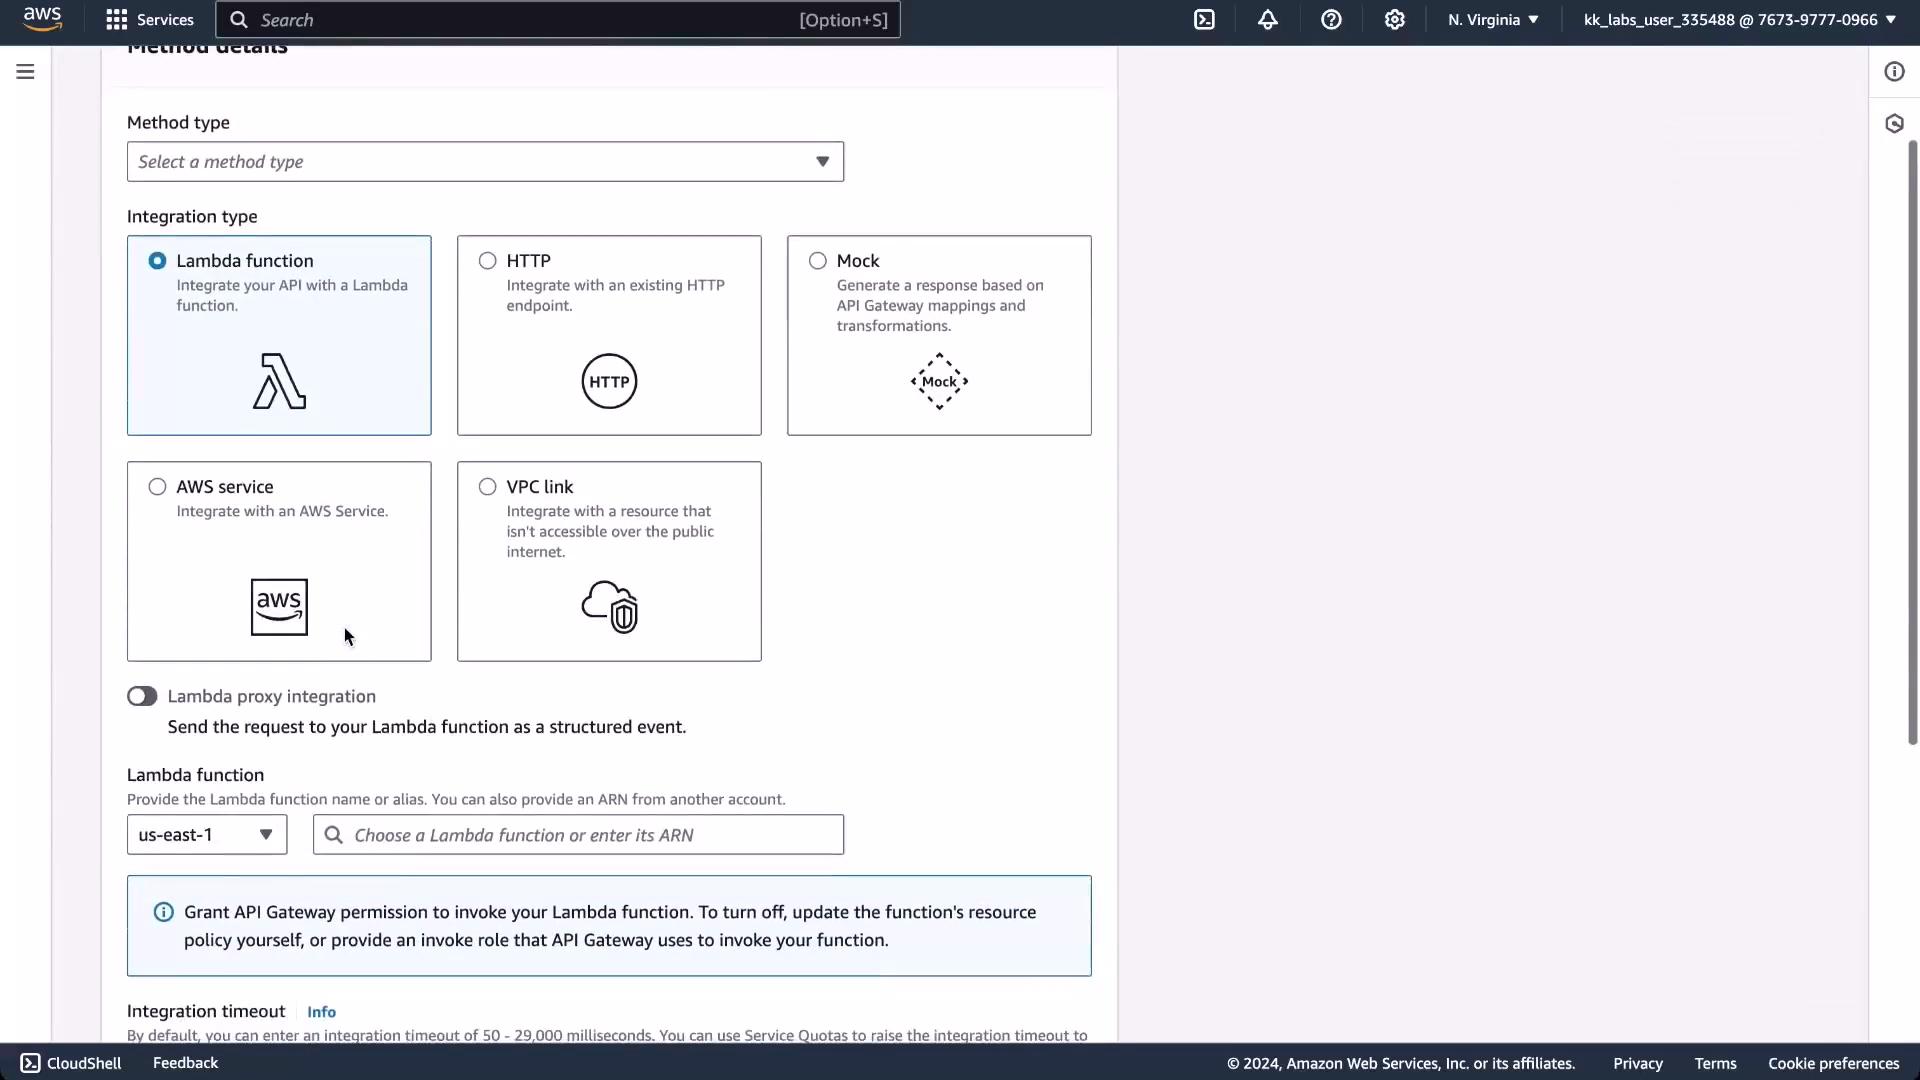
Task: Toggle Lambda proxy integration switch
Action: 142,696
